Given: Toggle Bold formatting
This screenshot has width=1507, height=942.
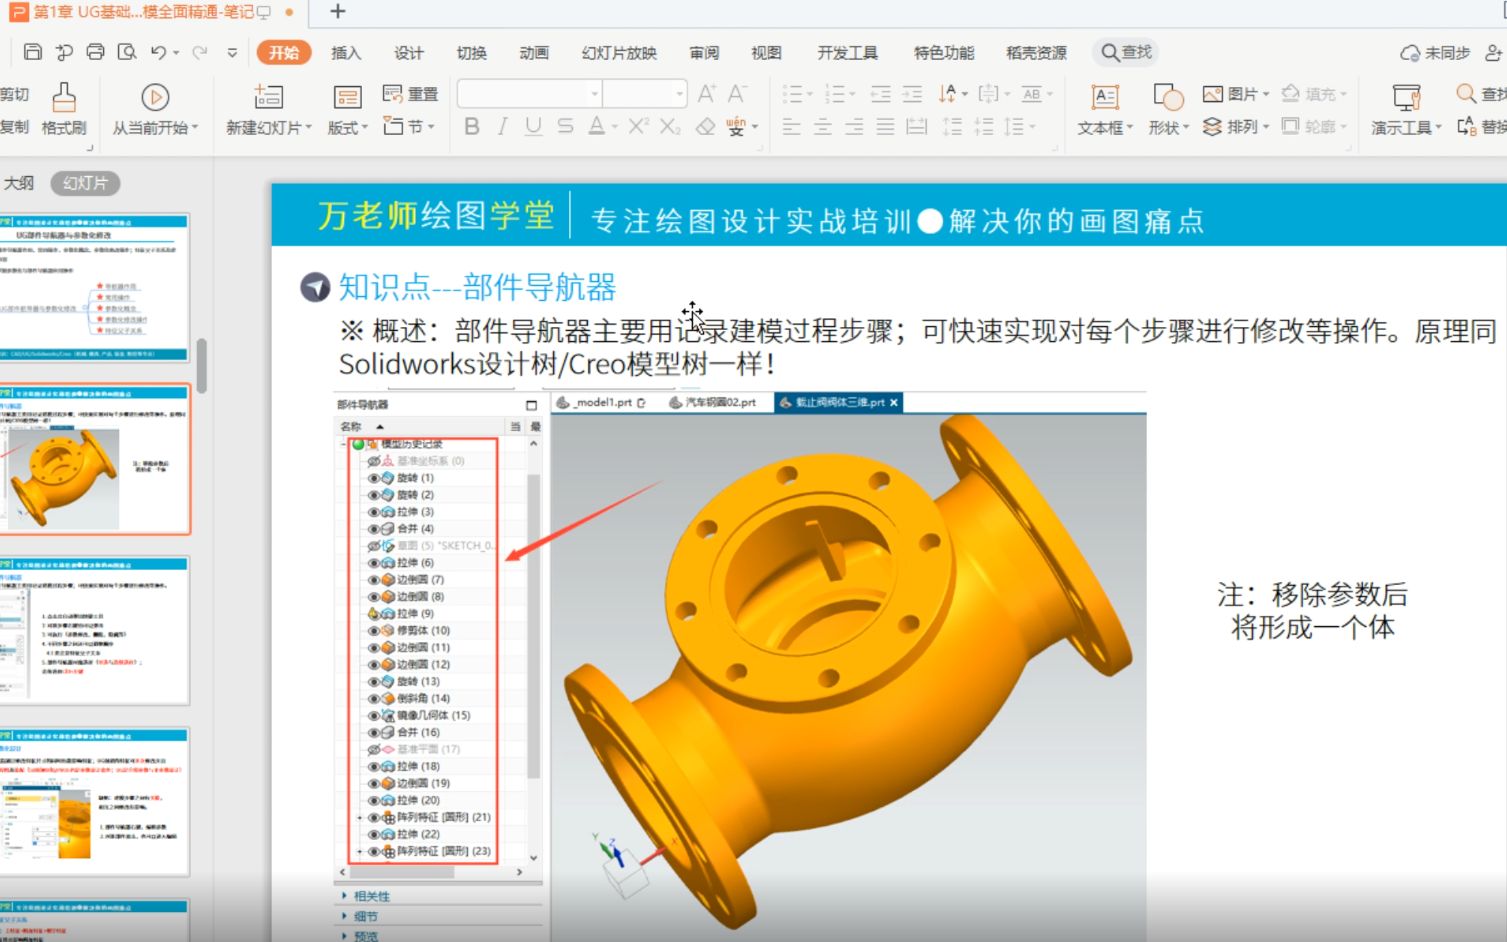Looking at the screenshot, I should click(472, 126).
